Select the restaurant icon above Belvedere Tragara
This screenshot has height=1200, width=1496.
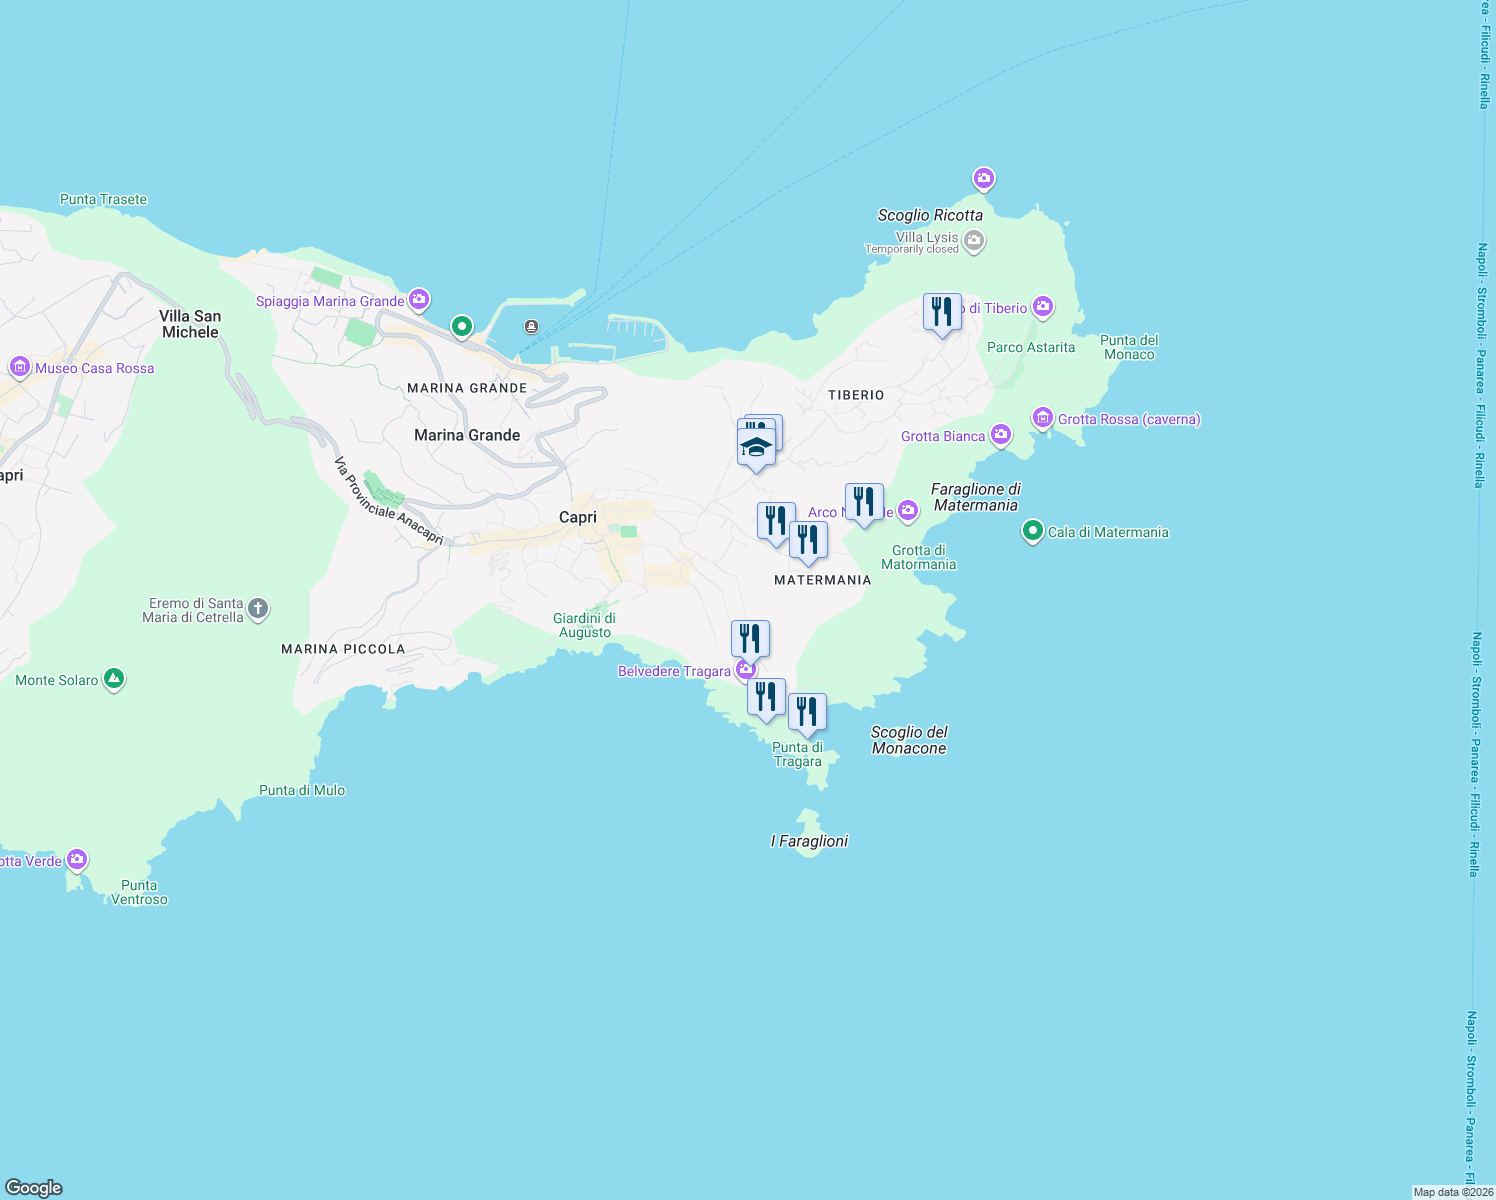(749, 636)
